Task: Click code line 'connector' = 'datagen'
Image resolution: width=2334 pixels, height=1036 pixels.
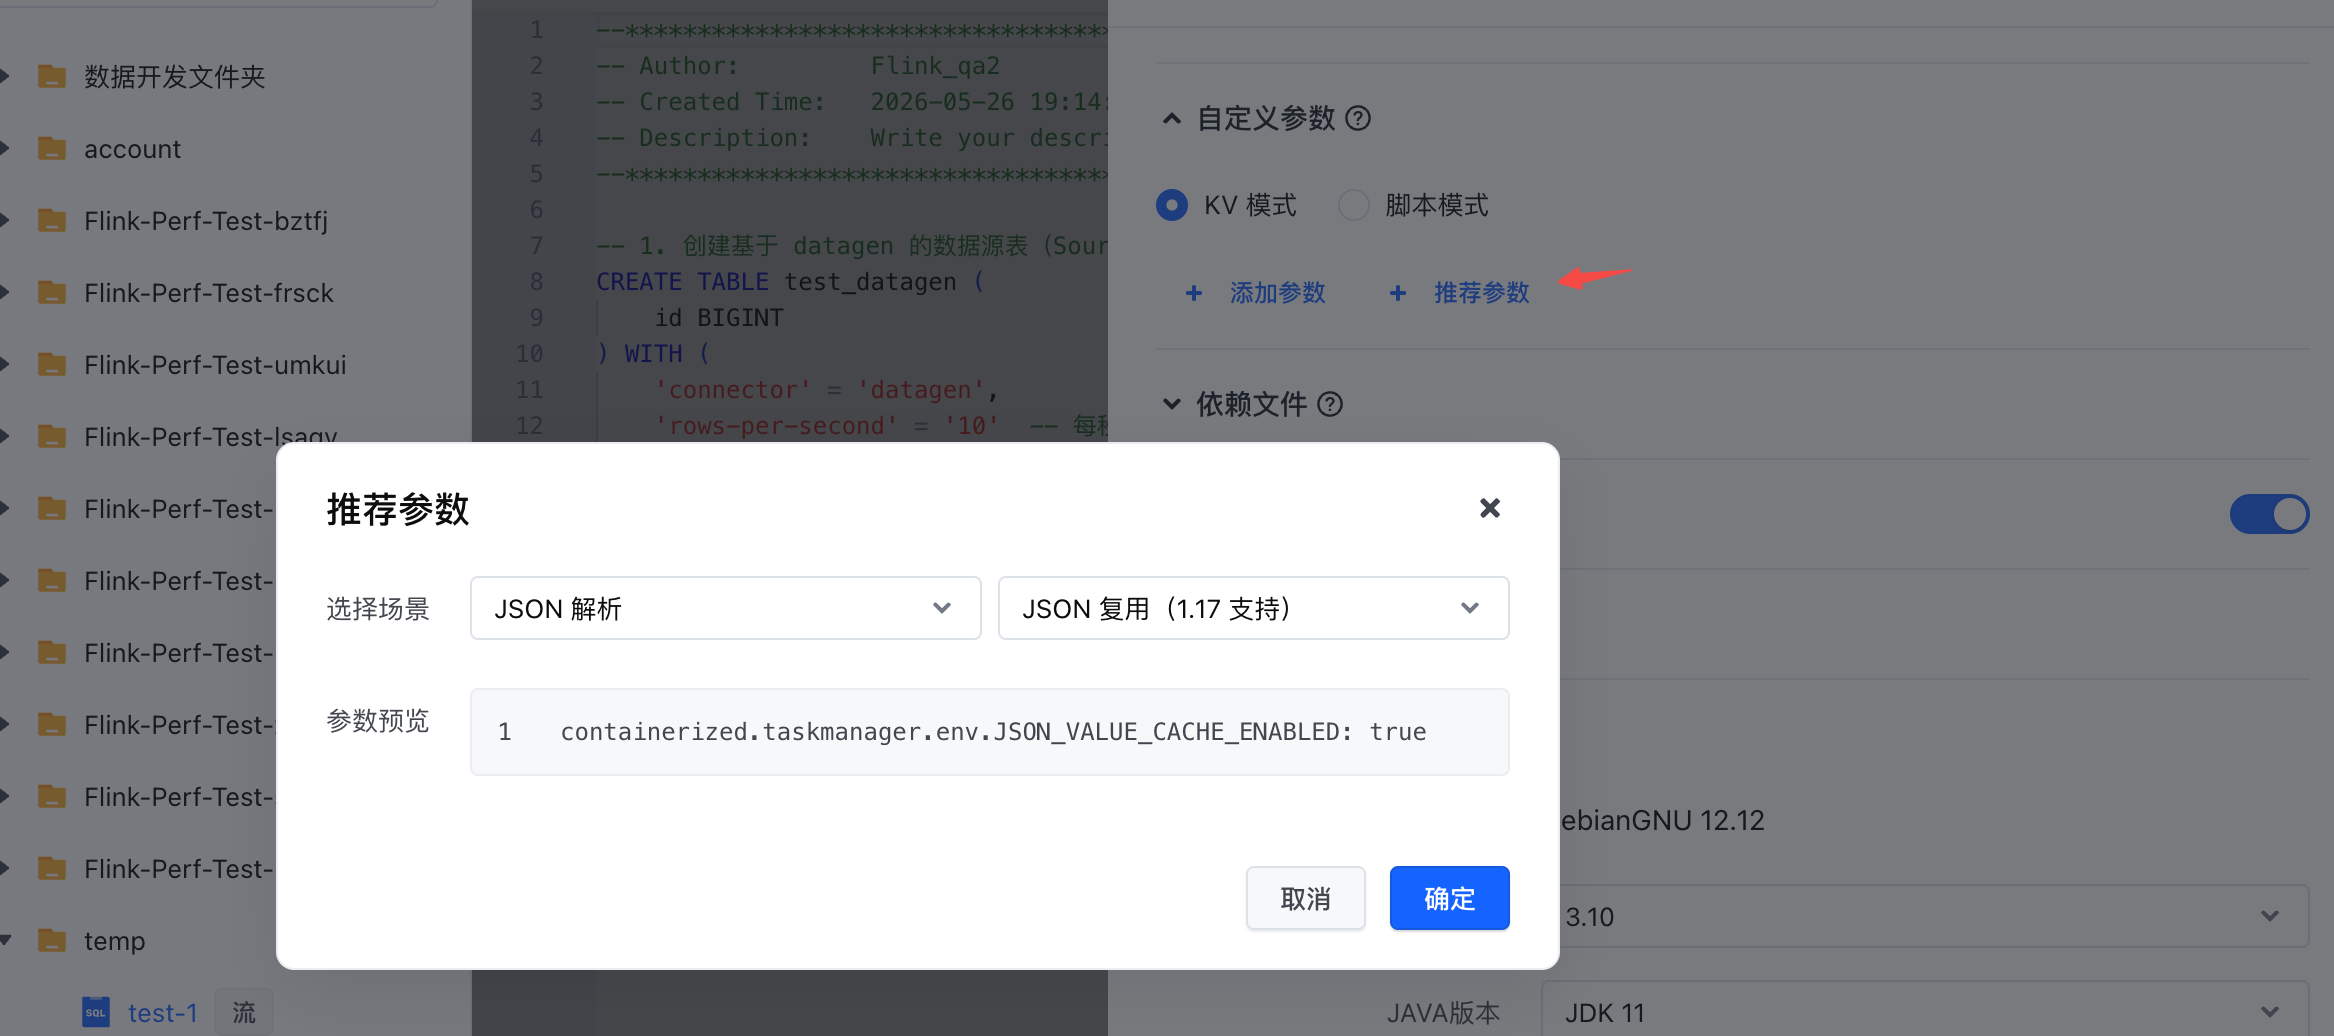Action: (826, 390)
